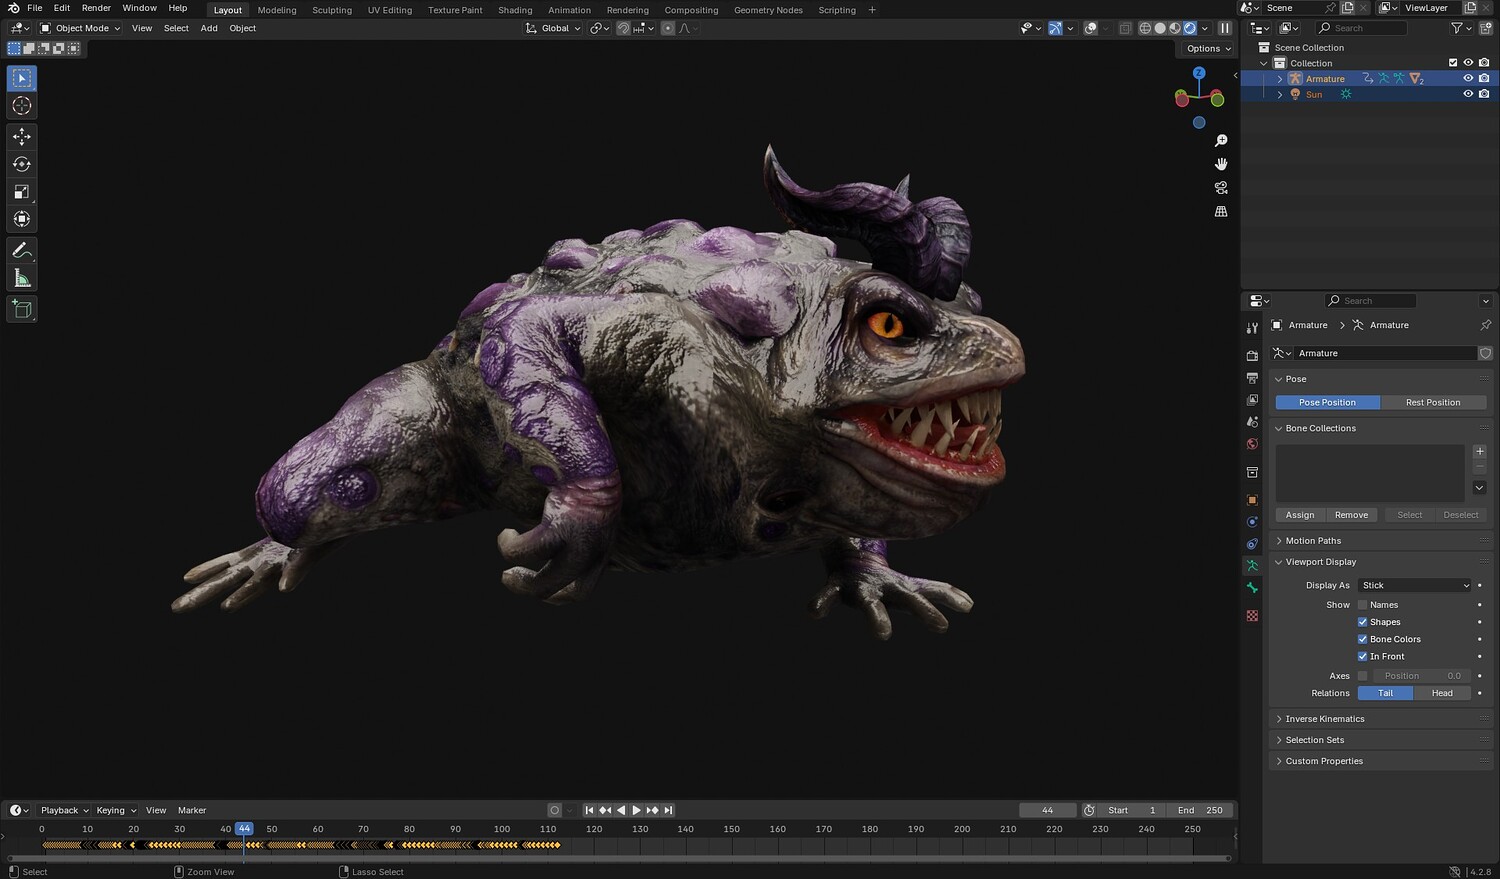Image resolution: width=1500 pixels, height=879 pixels.
Task: Enable the Names checkbox
Action: [1362, 605]
